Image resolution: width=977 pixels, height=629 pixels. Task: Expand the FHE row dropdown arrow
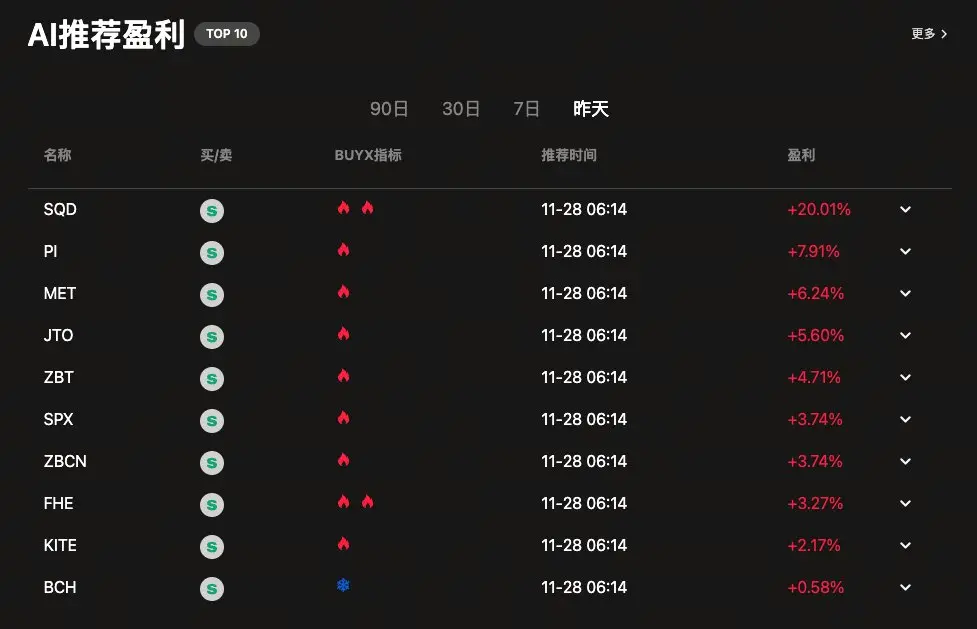[x=905, y=504]
